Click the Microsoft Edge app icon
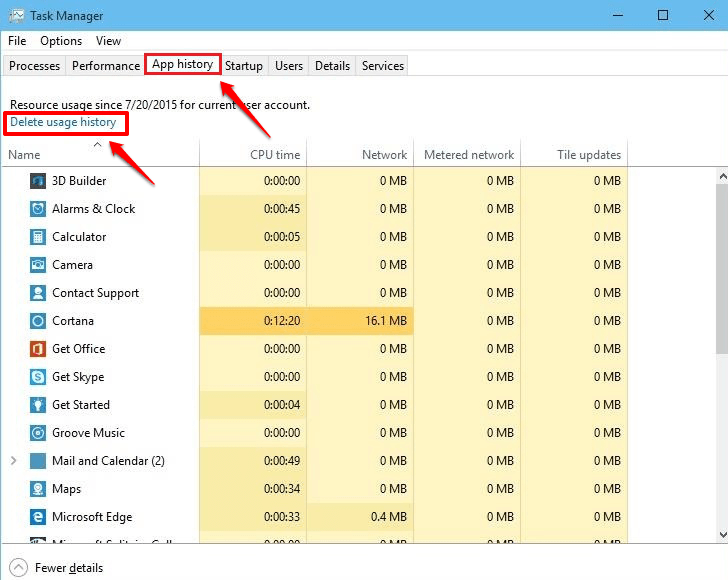 38,517
